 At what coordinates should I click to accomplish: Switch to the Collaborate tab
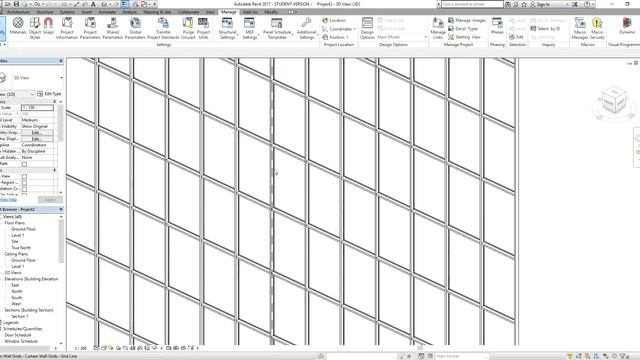point(188,12)
